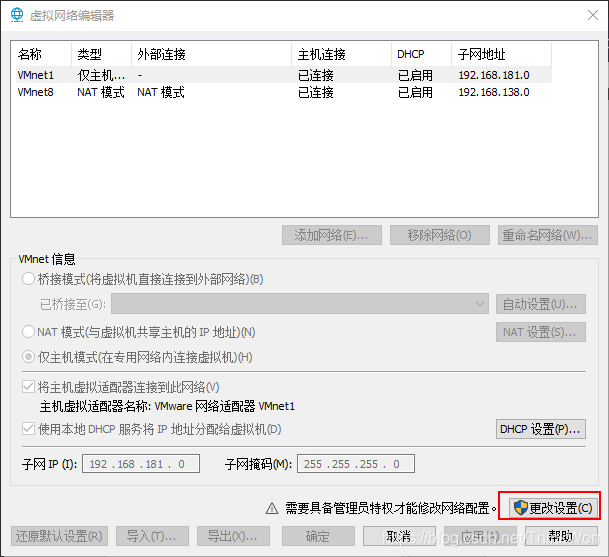The width and height of the screenshot is (609, 557).
Task: Select 仅主机模式 radio button
Action: 28,357
